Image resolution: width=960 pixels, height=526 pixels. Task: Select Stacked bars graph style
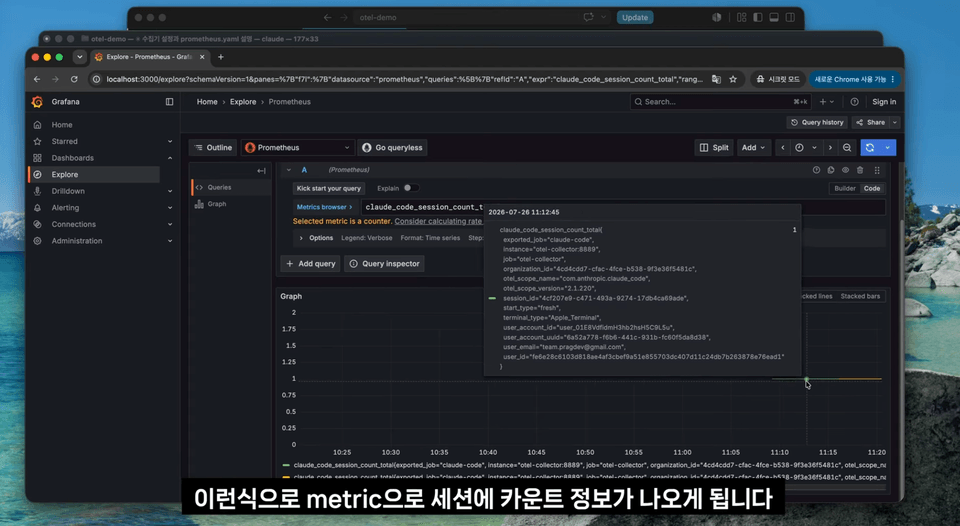[x=860, y=296]
